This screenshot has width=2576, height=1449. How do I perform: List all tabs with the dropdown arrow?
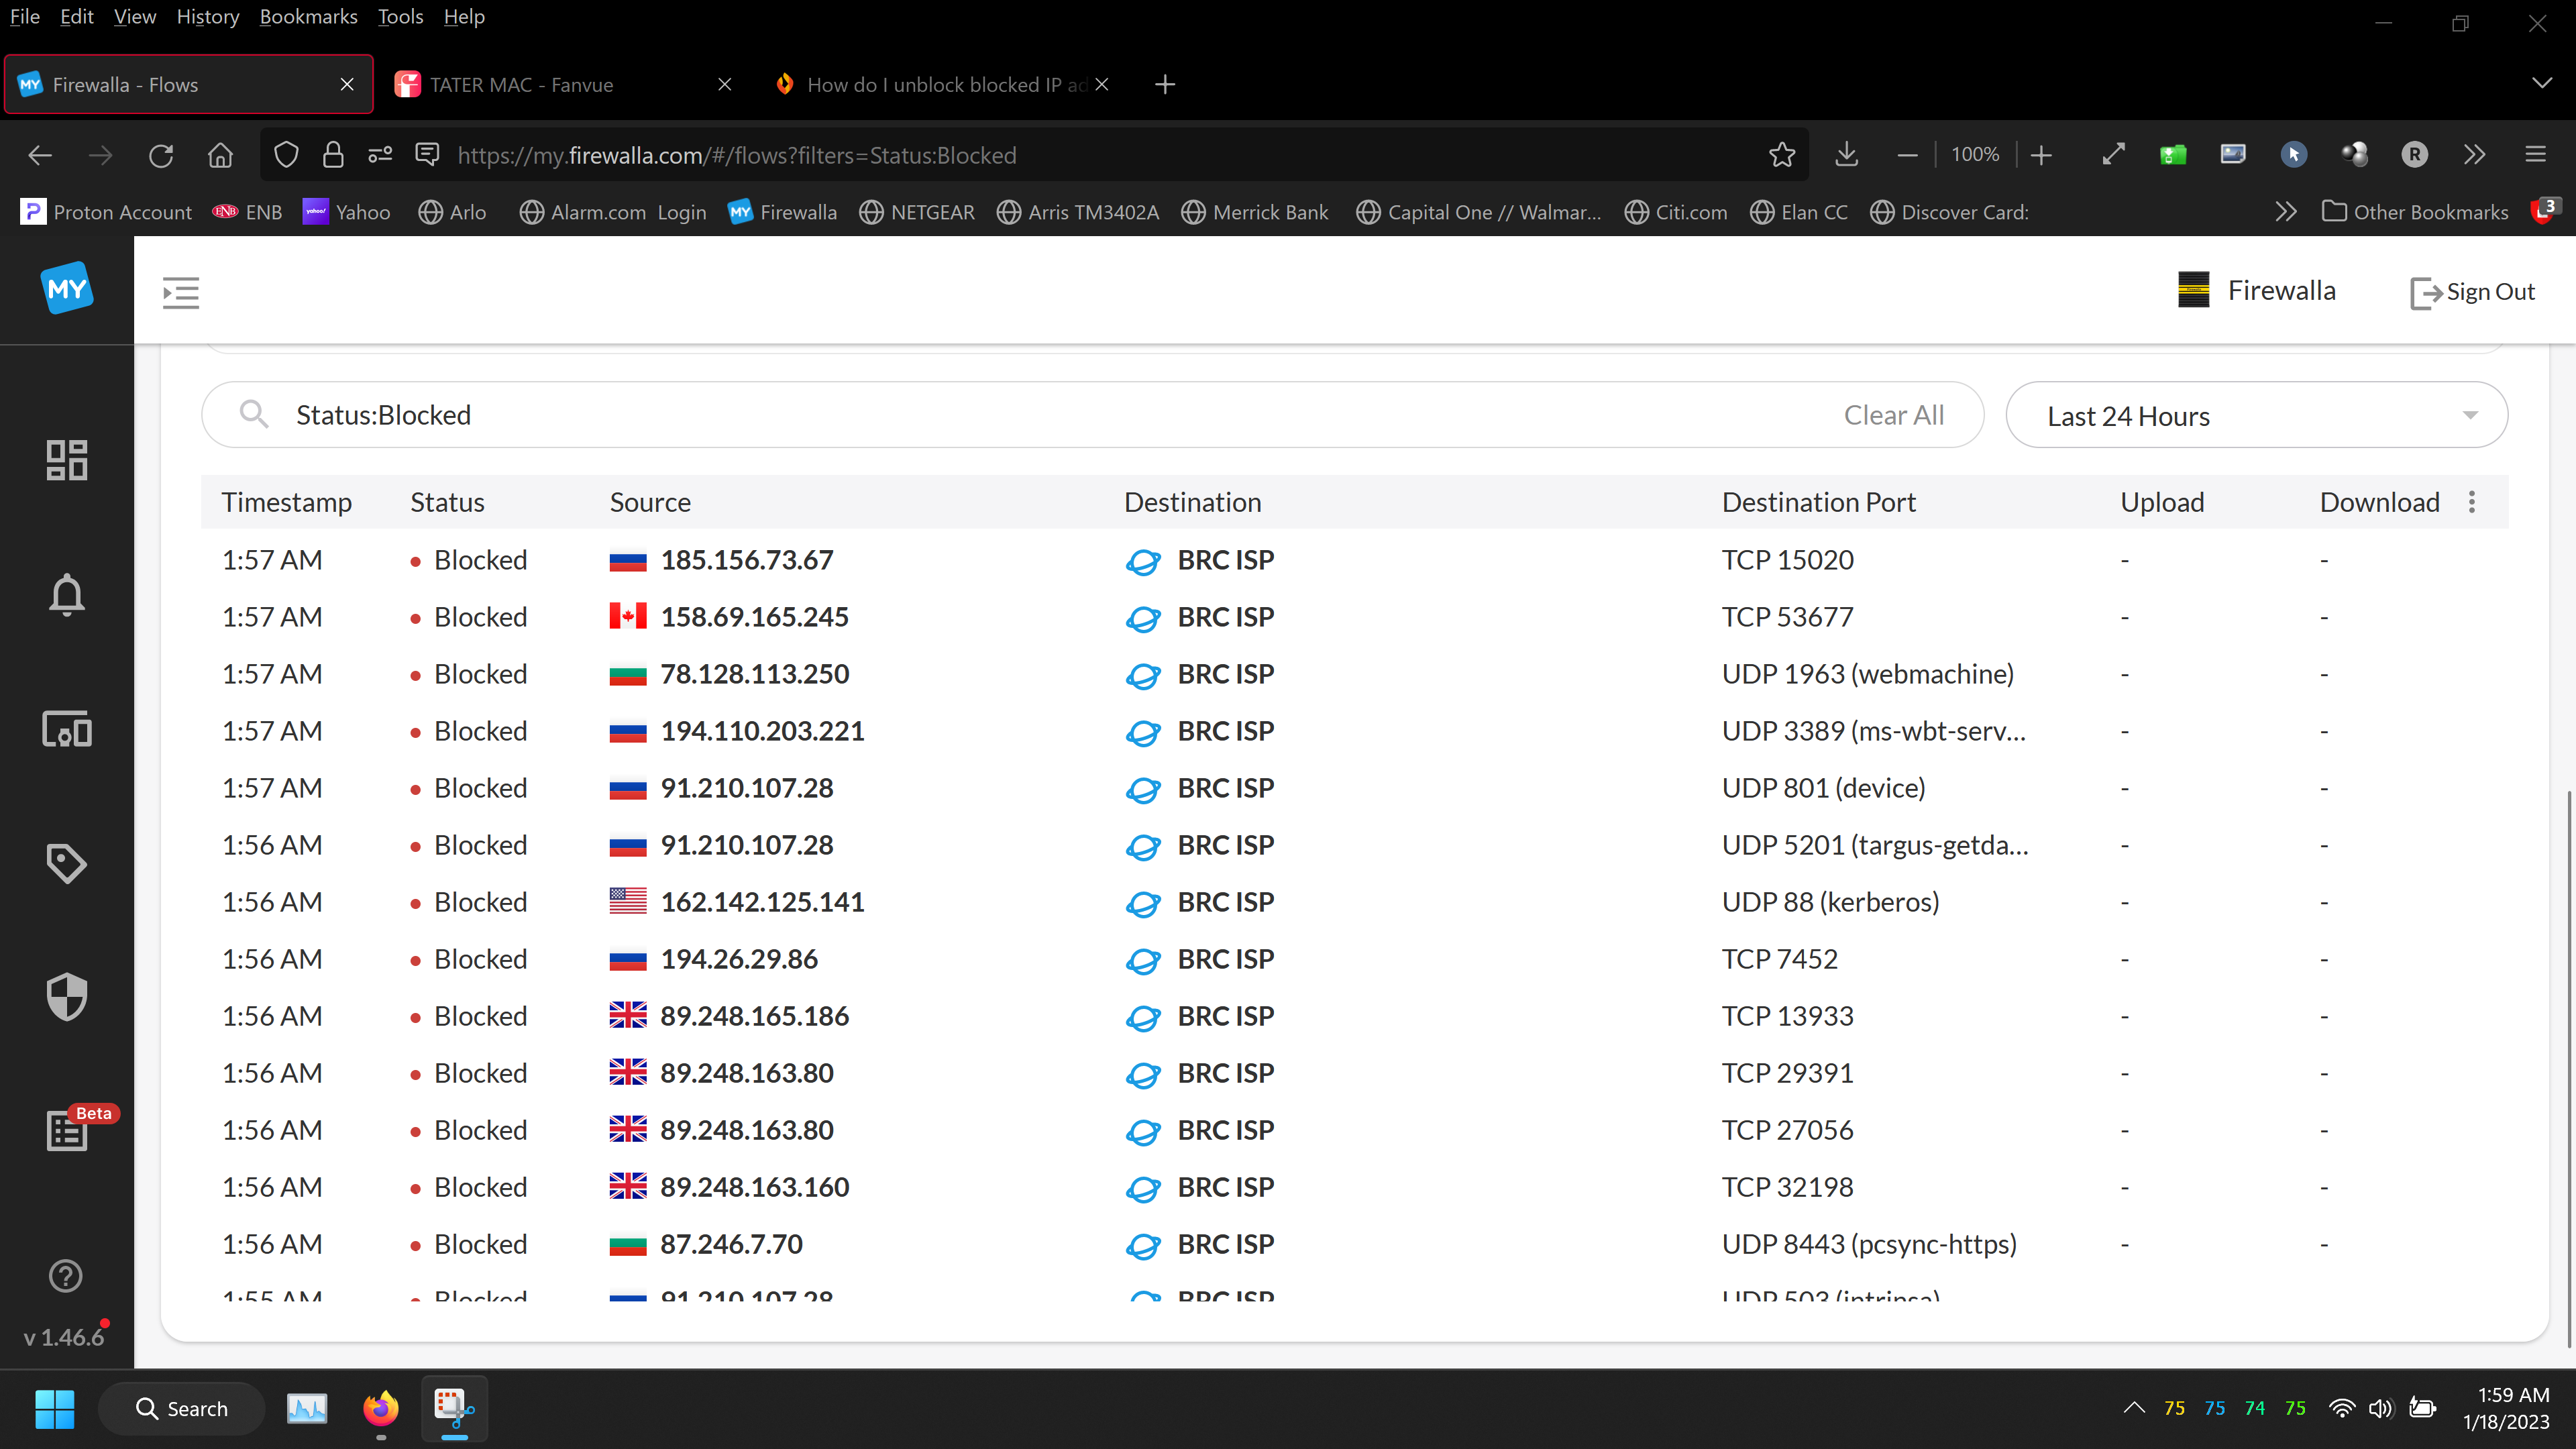(2542, 83)
